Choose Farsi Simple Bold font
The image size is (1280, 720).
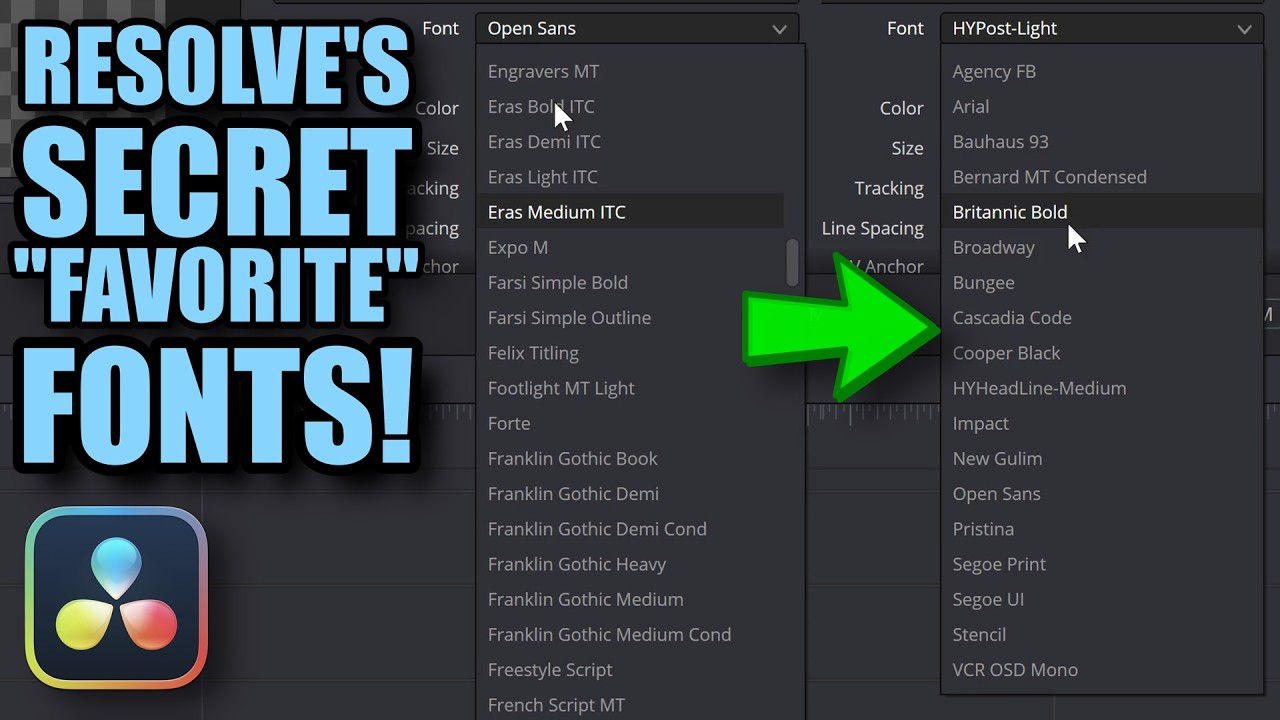[558, 283]
